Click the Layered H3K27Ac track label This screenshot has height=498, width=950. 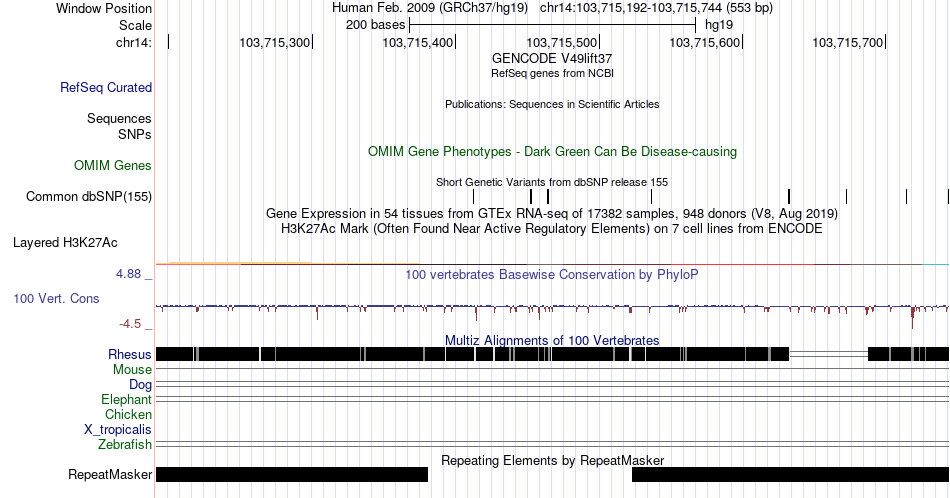[x=65, y=242]
